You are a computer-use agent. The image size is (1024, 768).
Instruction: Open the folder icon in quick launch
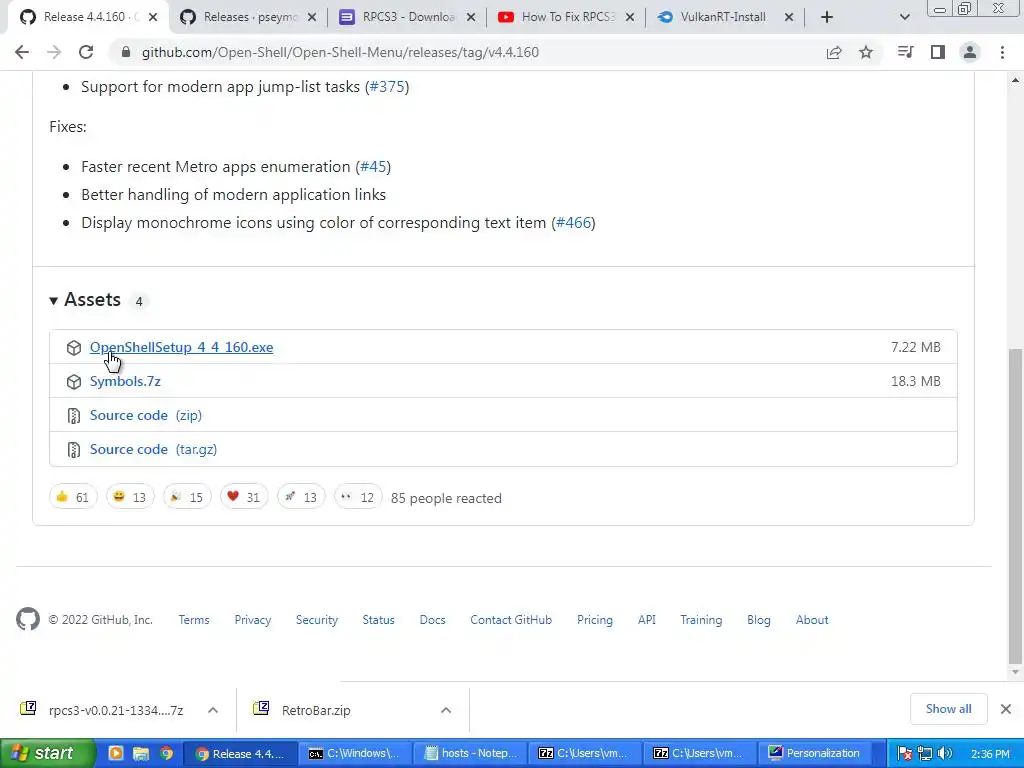pos(141,753)
